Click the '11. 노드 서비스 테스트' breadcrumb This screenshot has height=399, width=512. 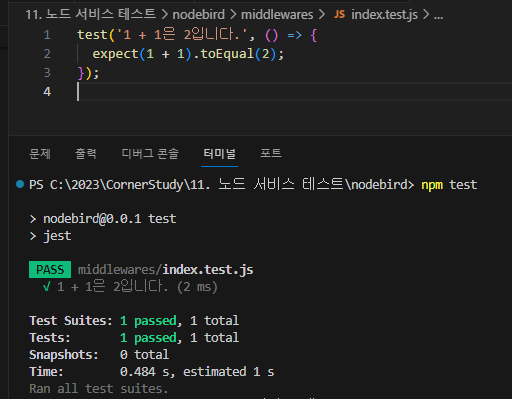click(91, 14)
